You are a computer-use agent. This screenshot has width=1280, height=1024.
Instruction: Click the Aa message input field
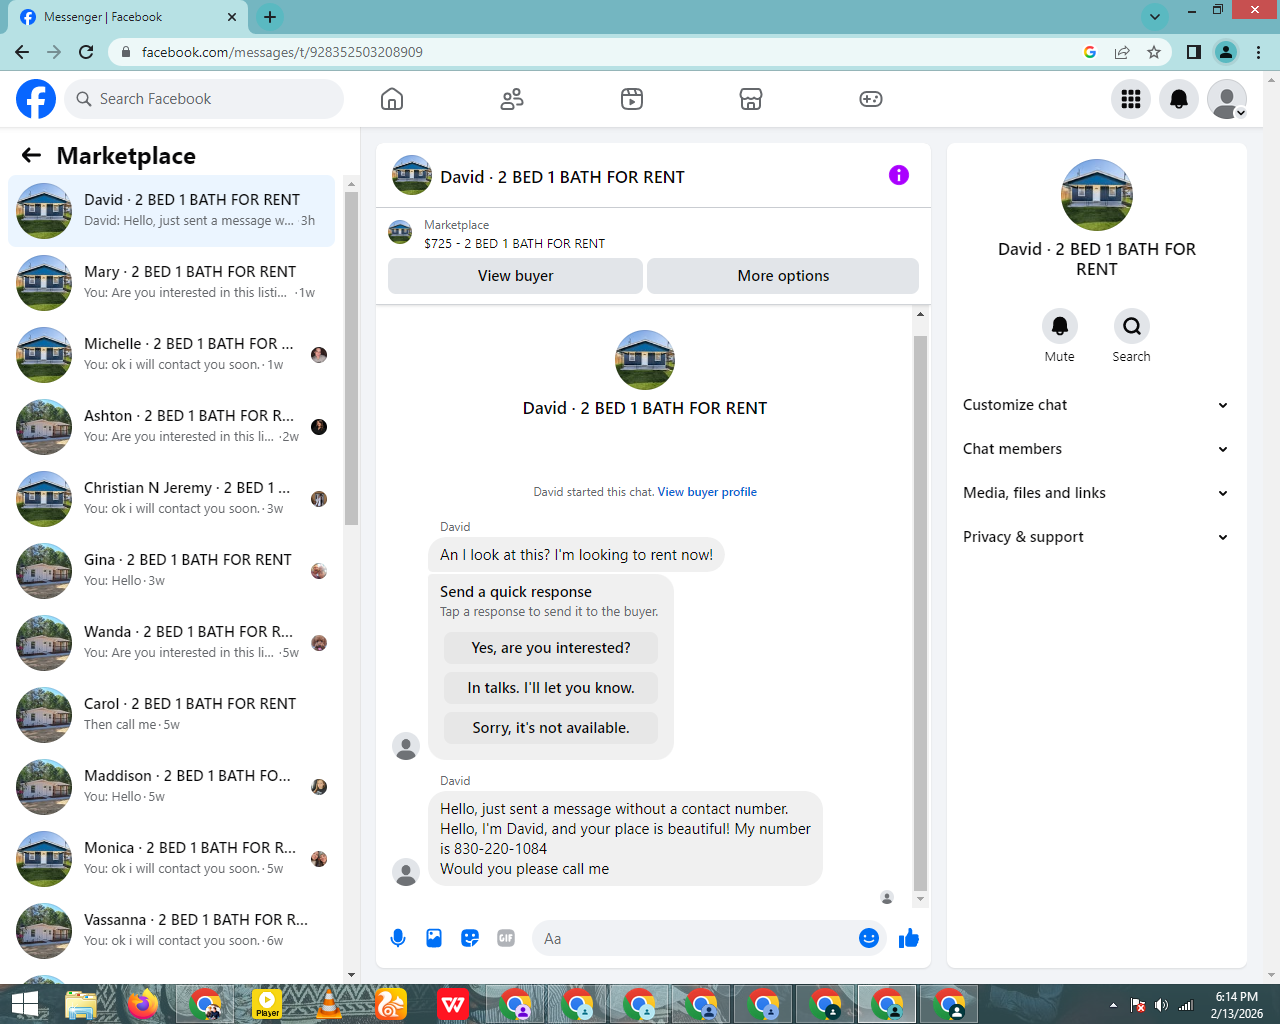tap(695, 938)
